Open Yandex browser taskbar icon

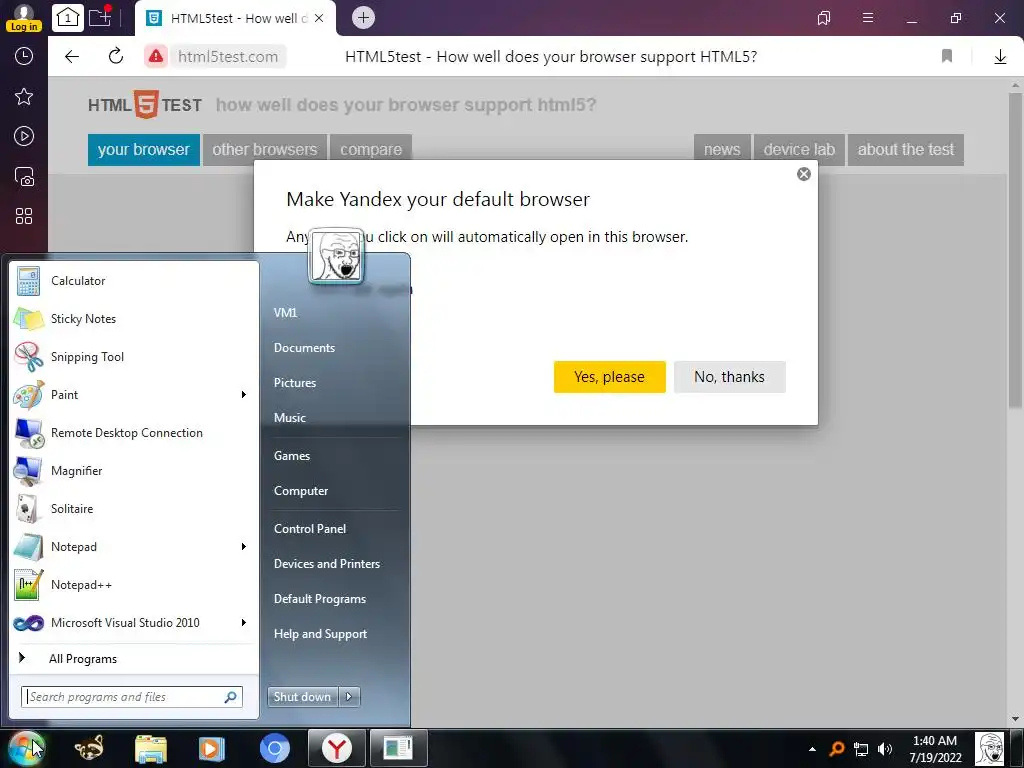pos(336,748)
